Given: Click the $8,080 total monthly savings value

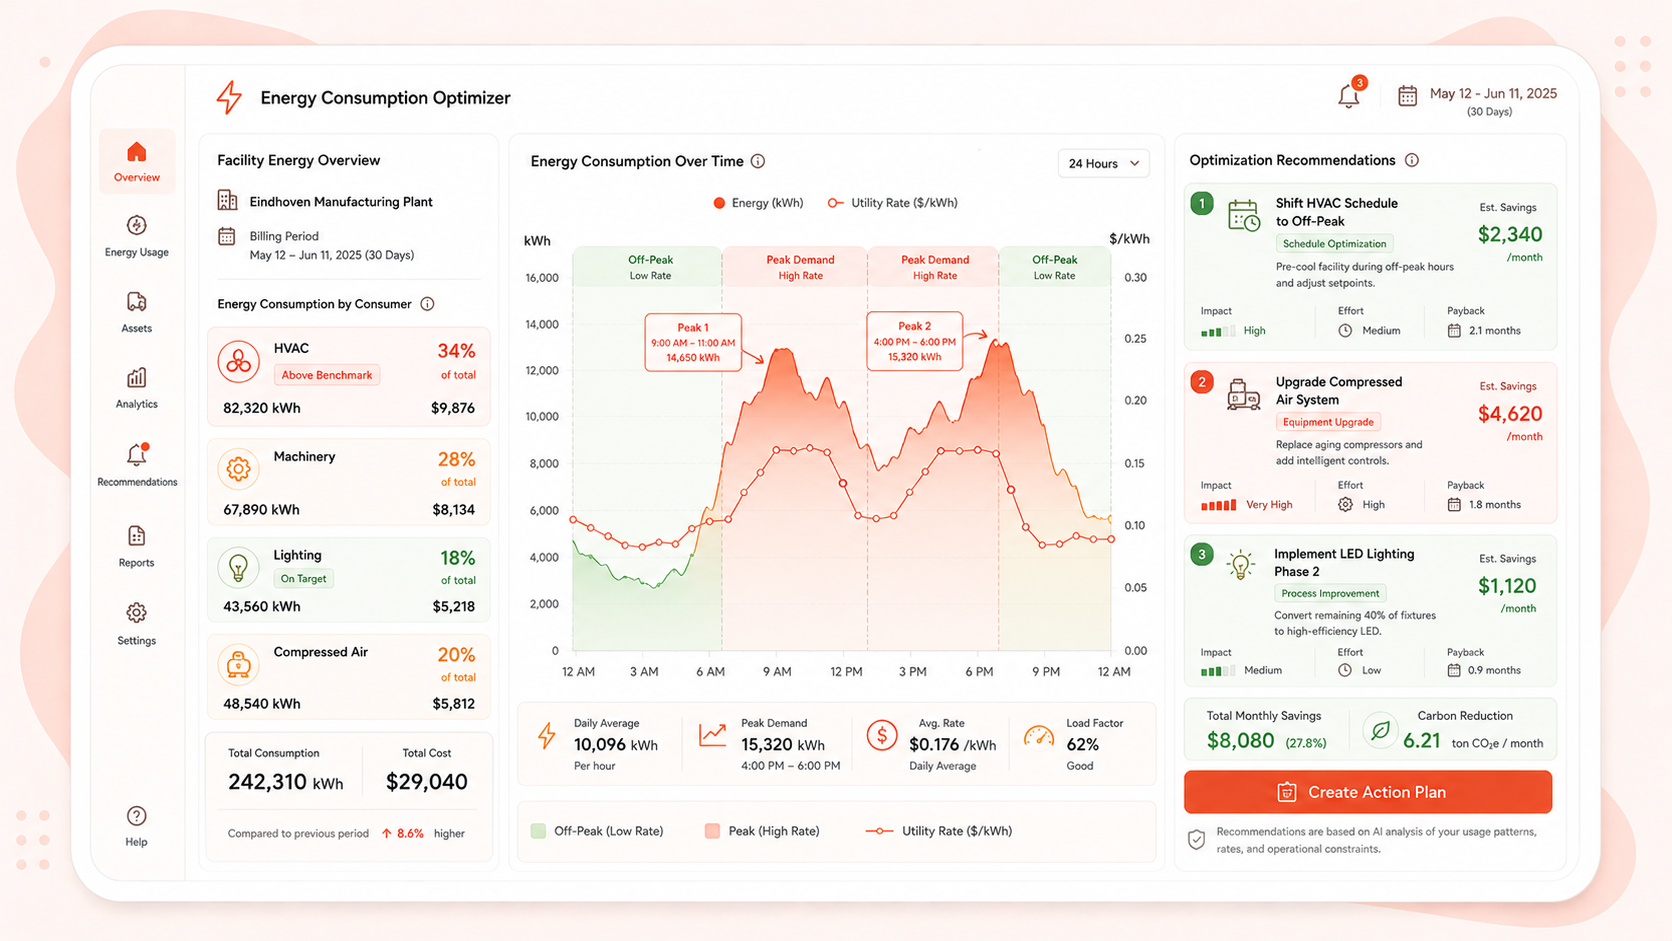Looking at the screenshot, I should point(1240,741).
